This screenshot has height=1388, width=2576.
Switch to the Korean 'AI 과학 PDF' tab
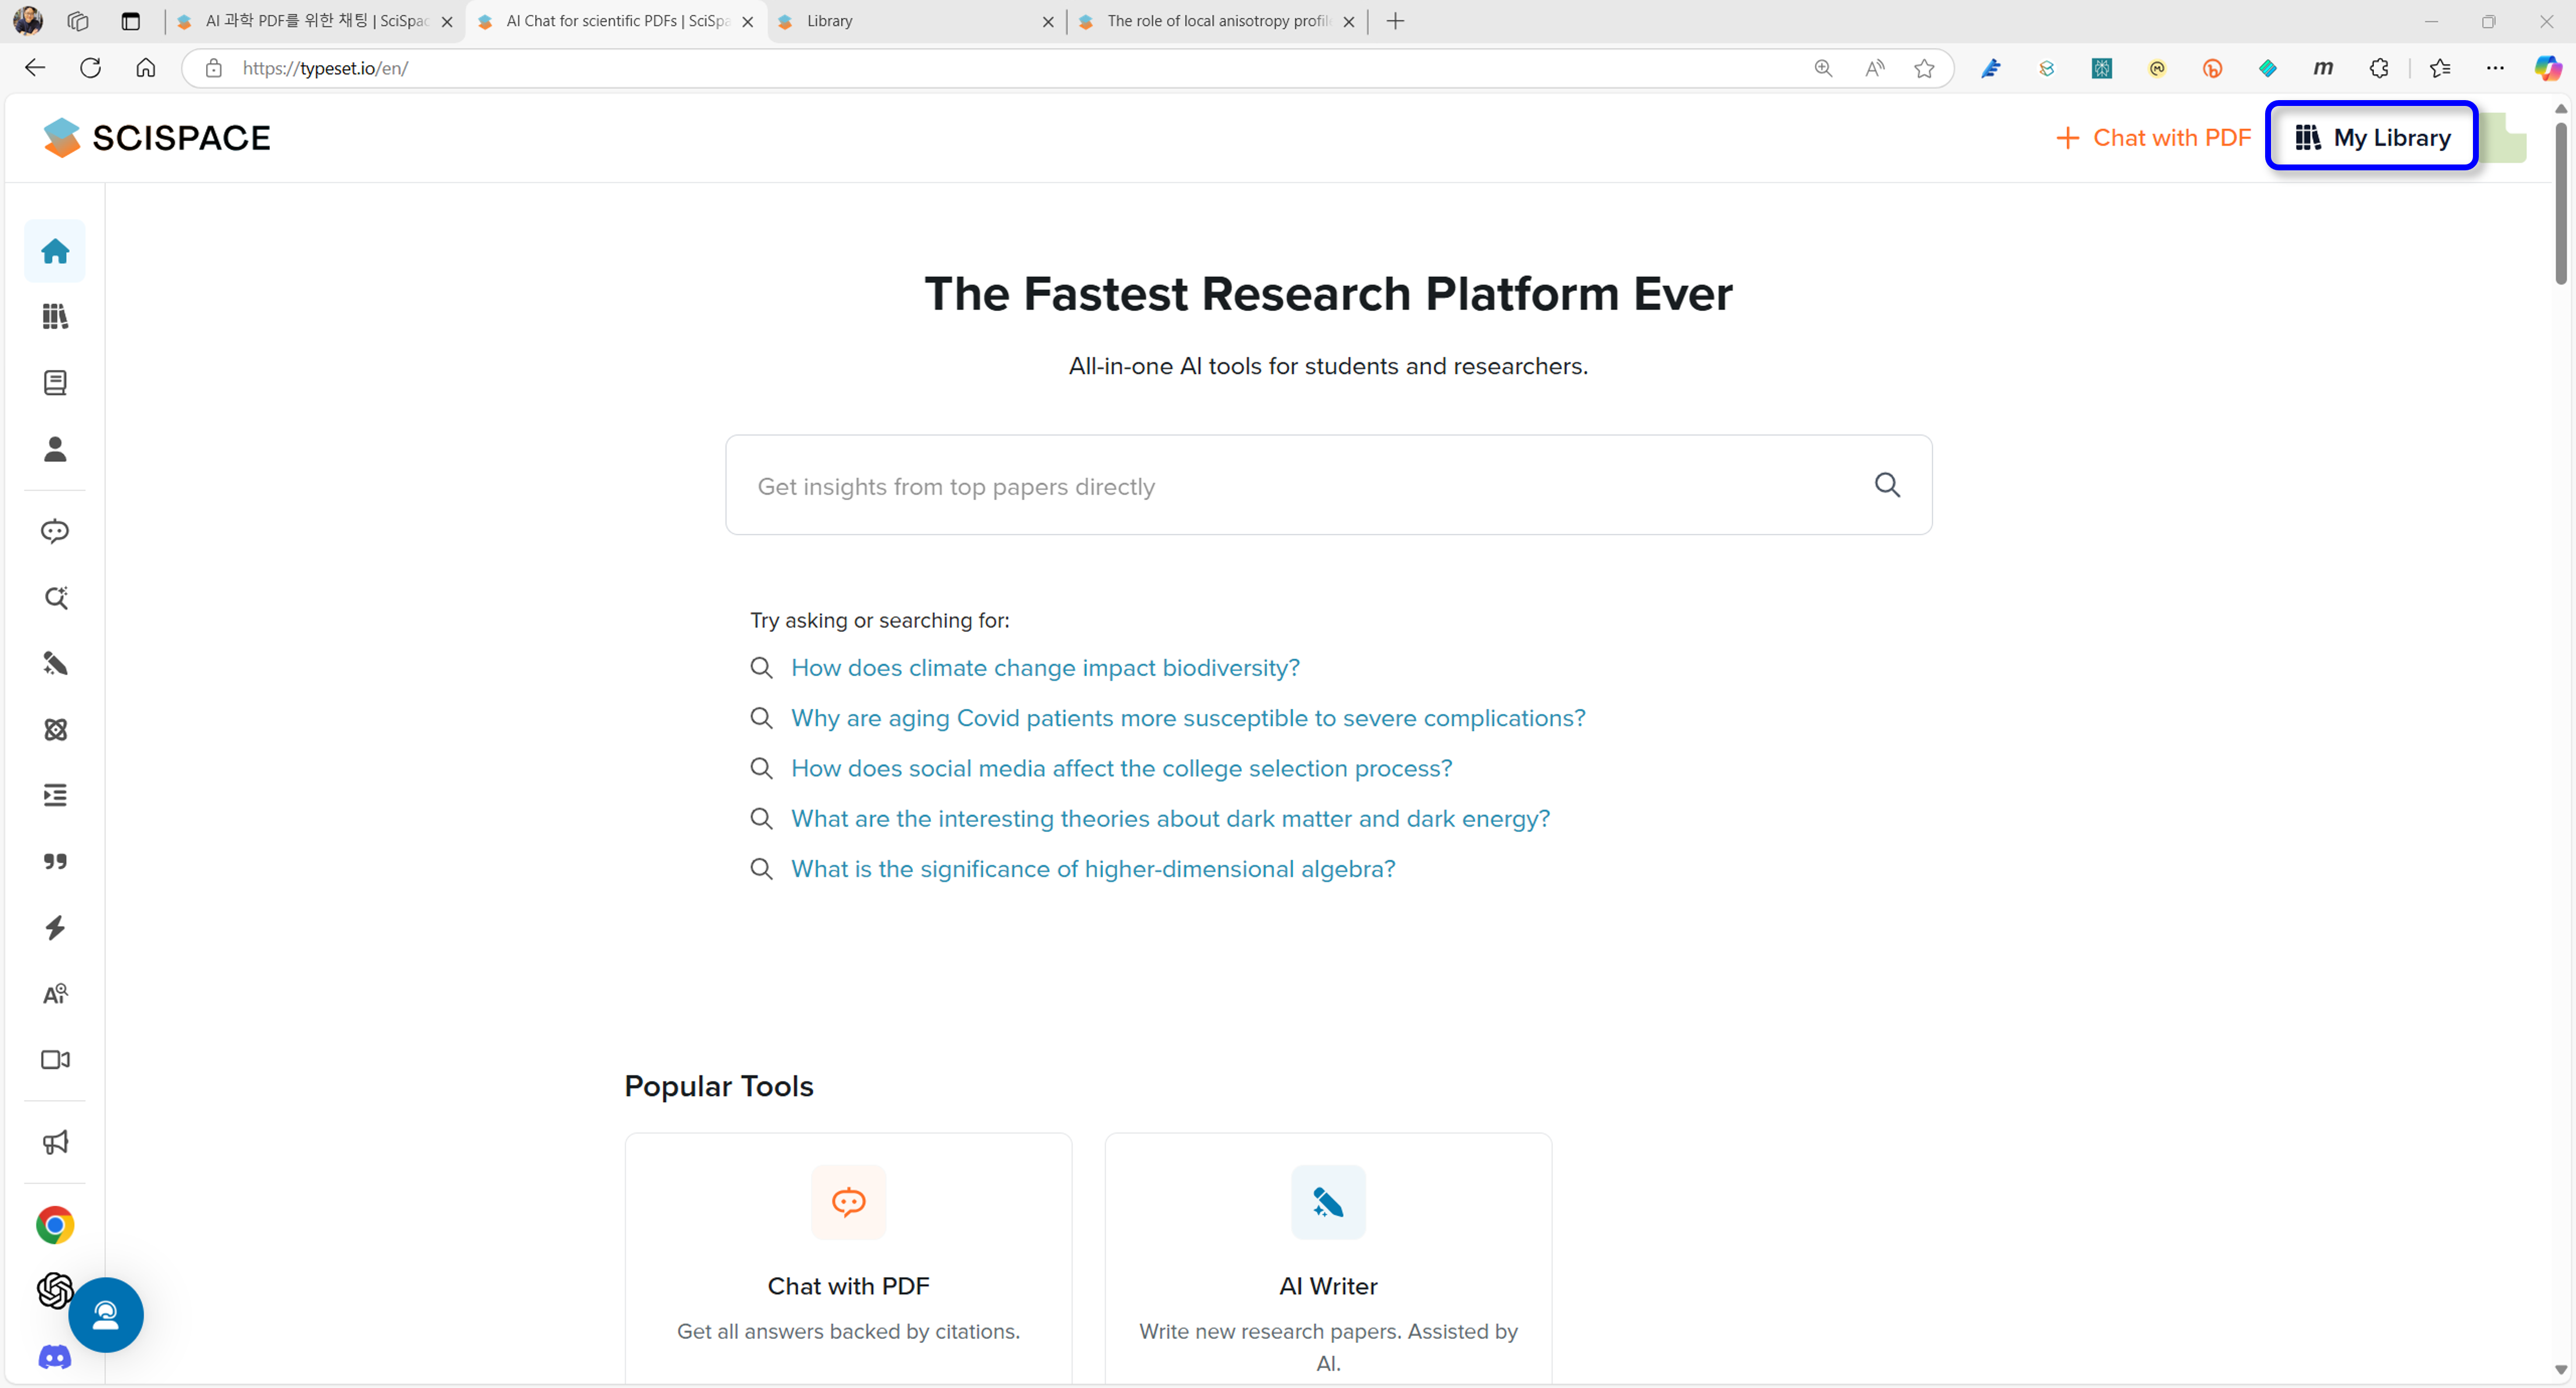[315, 21]
